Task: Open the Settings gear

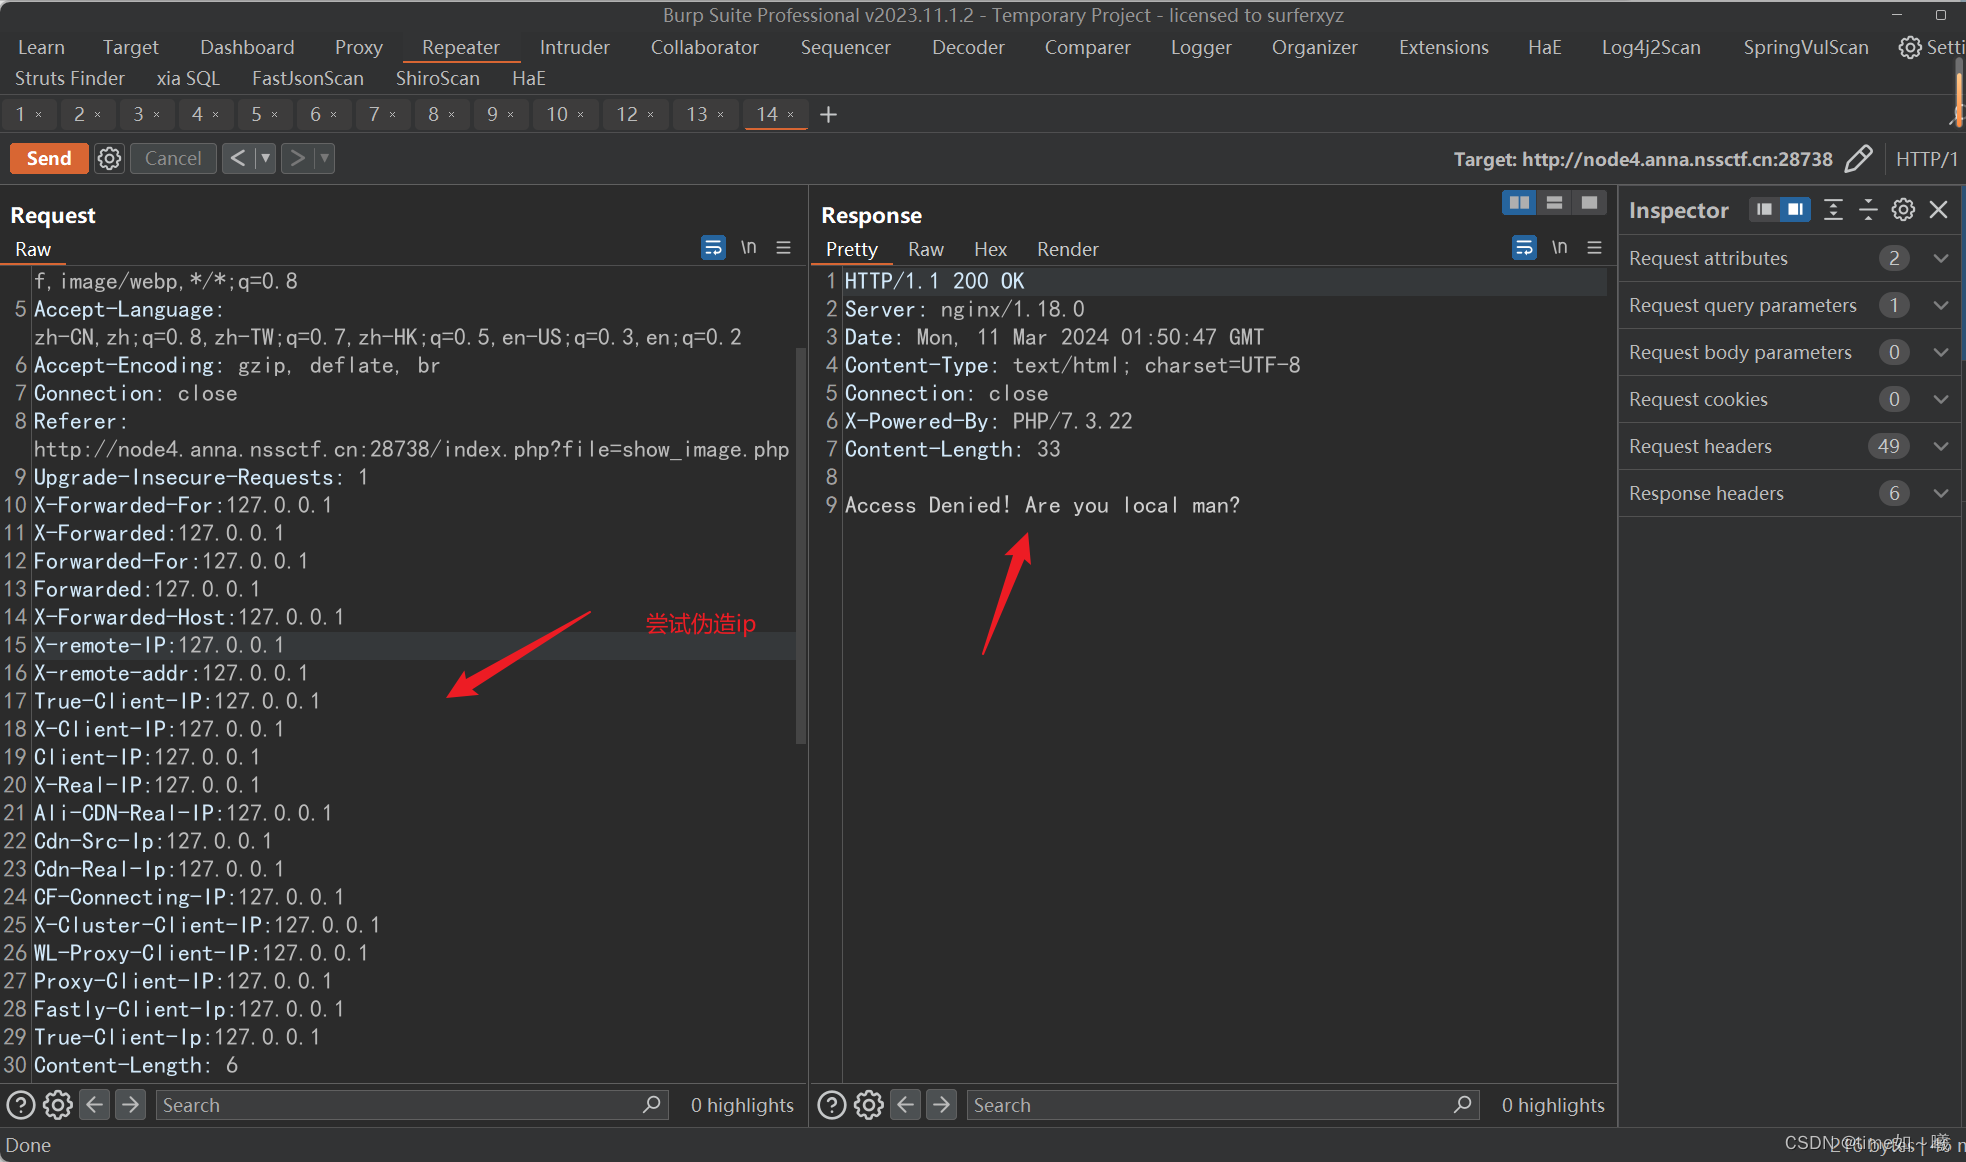Action: (x=1910, y=47)
